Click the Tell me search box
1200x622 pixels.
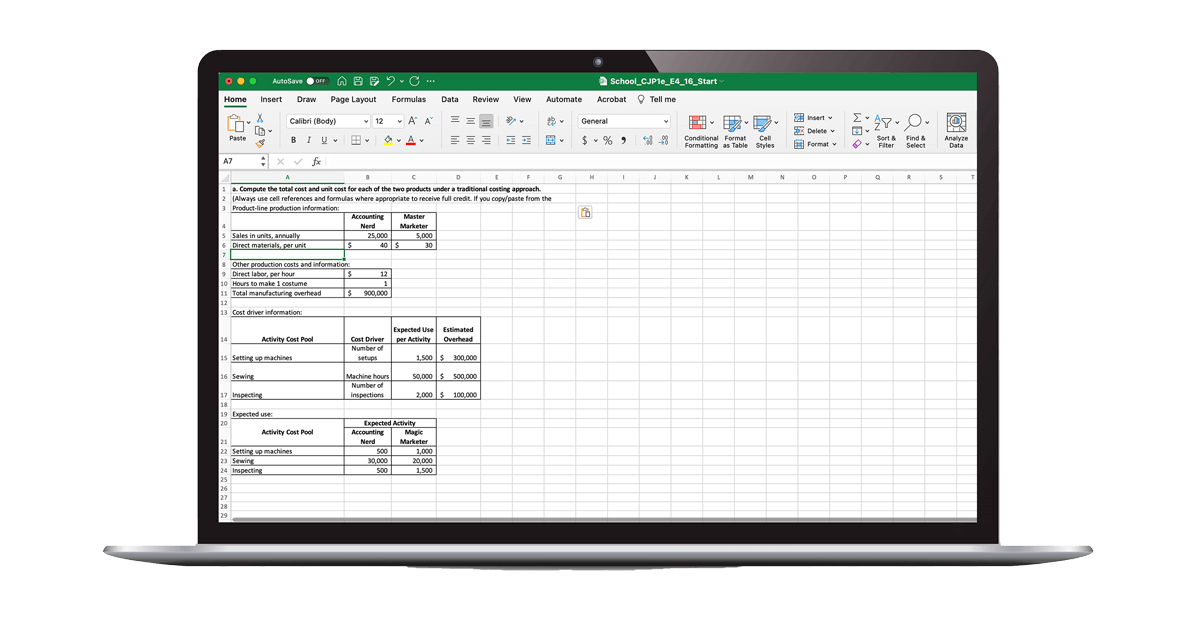[x=656, y=100]
